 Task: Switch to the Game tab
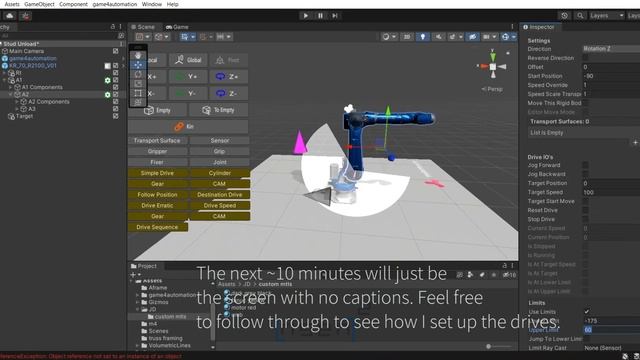click(x=177, y=27)
